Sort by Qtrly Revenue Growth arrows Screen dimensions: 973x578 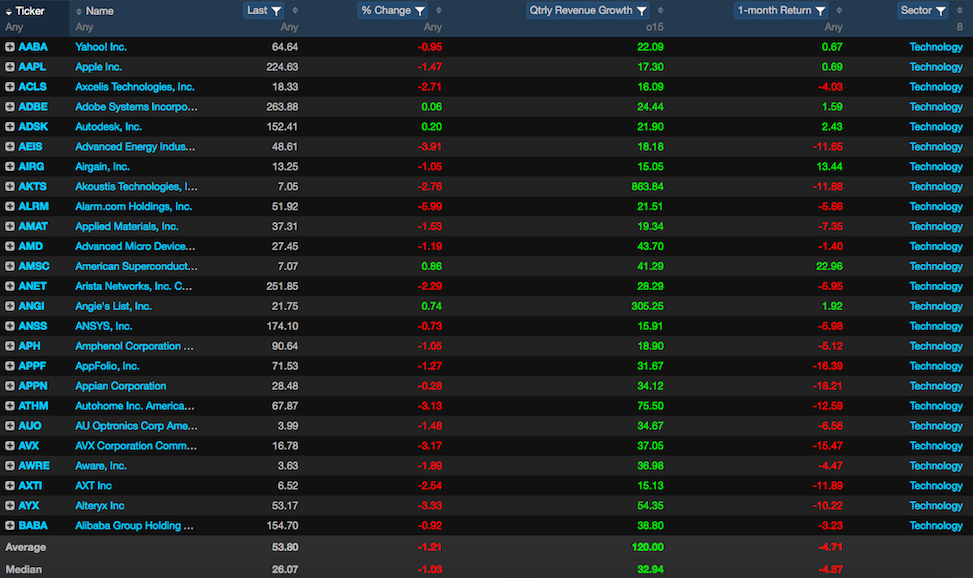[660, 11]
